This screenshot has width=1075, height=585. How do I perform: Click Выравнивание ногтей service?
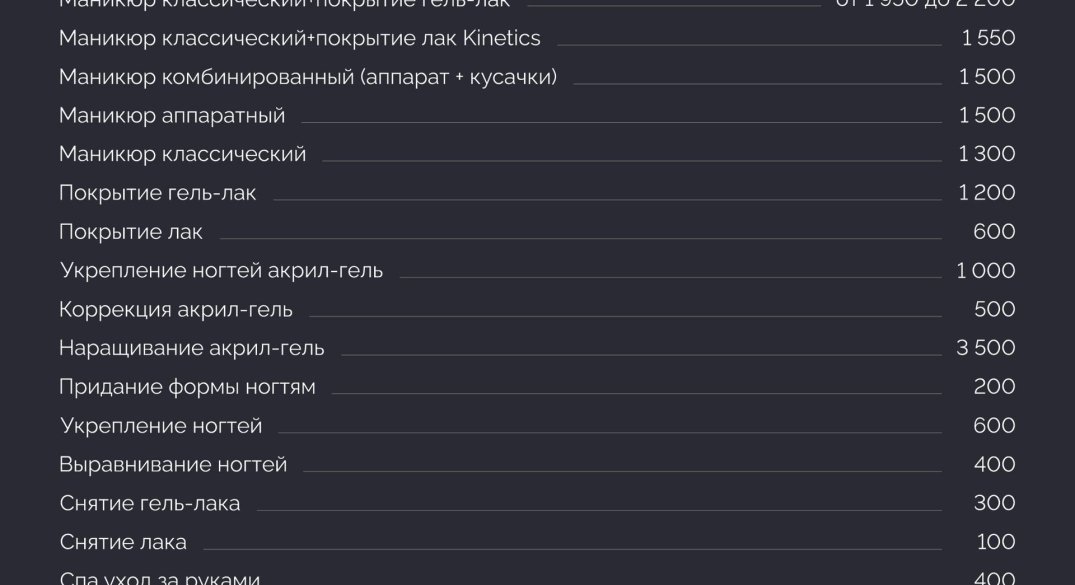(x=173, y=464)
